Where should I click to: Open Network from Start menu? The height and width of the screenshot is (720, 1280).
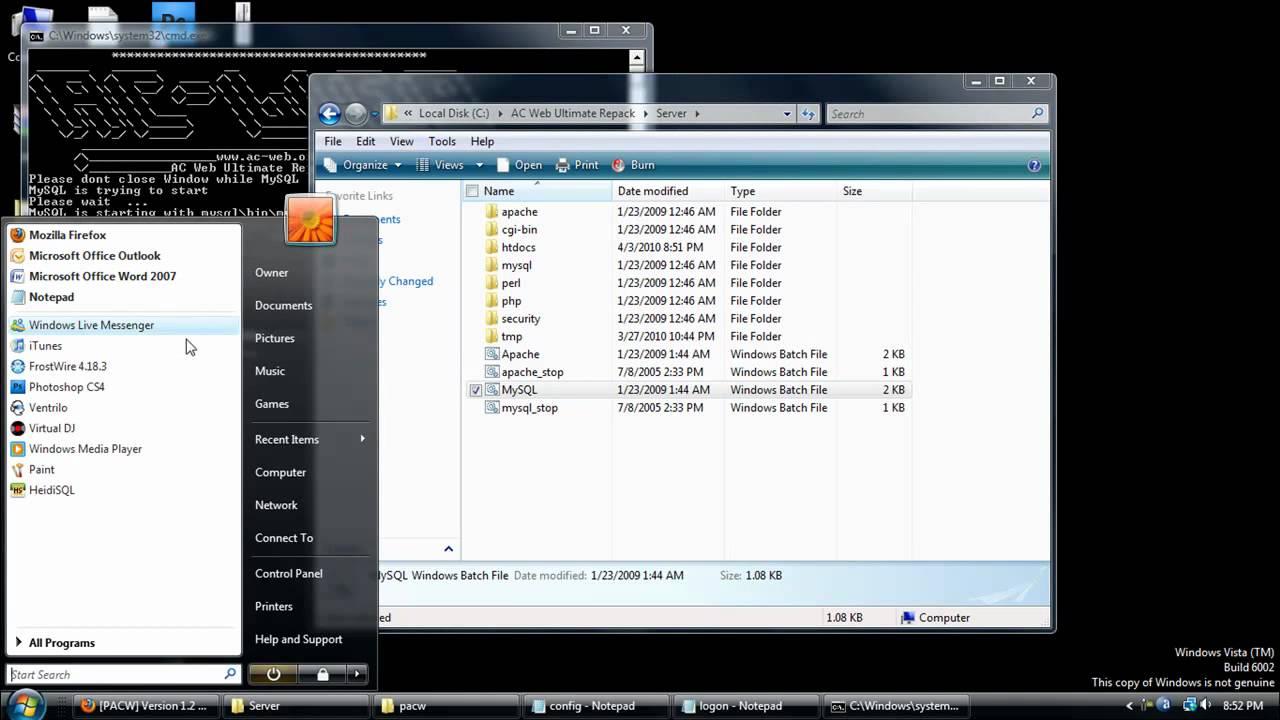[276, 505]
